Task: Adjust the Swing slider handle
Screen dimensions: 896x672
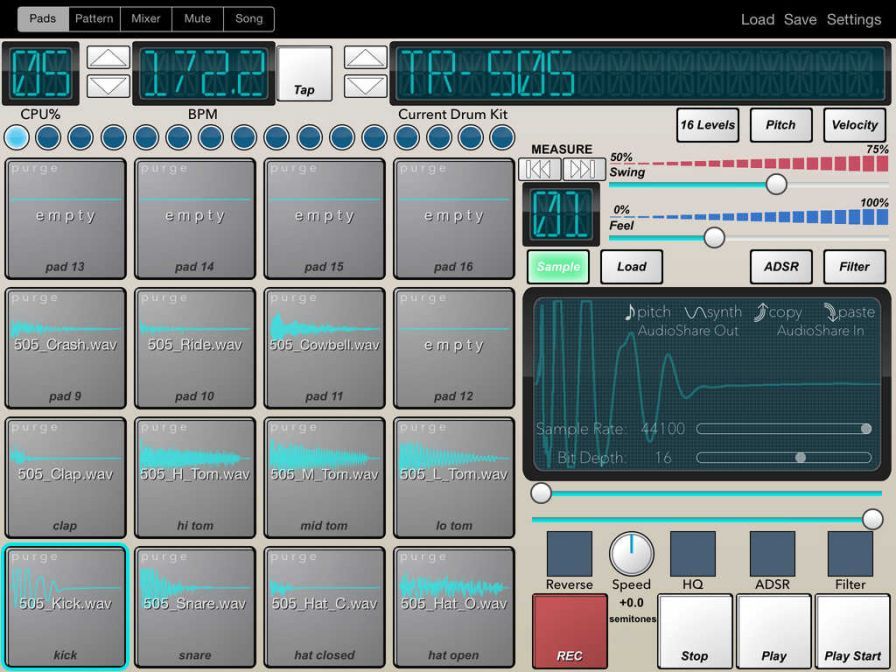Action: click(776, 184)
